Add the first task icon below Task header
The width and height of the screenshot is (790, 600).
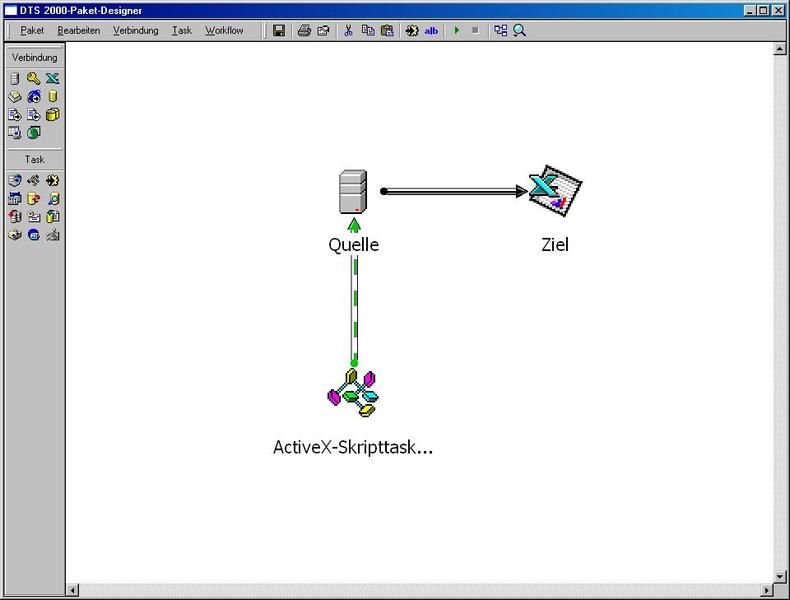(15, 180)
